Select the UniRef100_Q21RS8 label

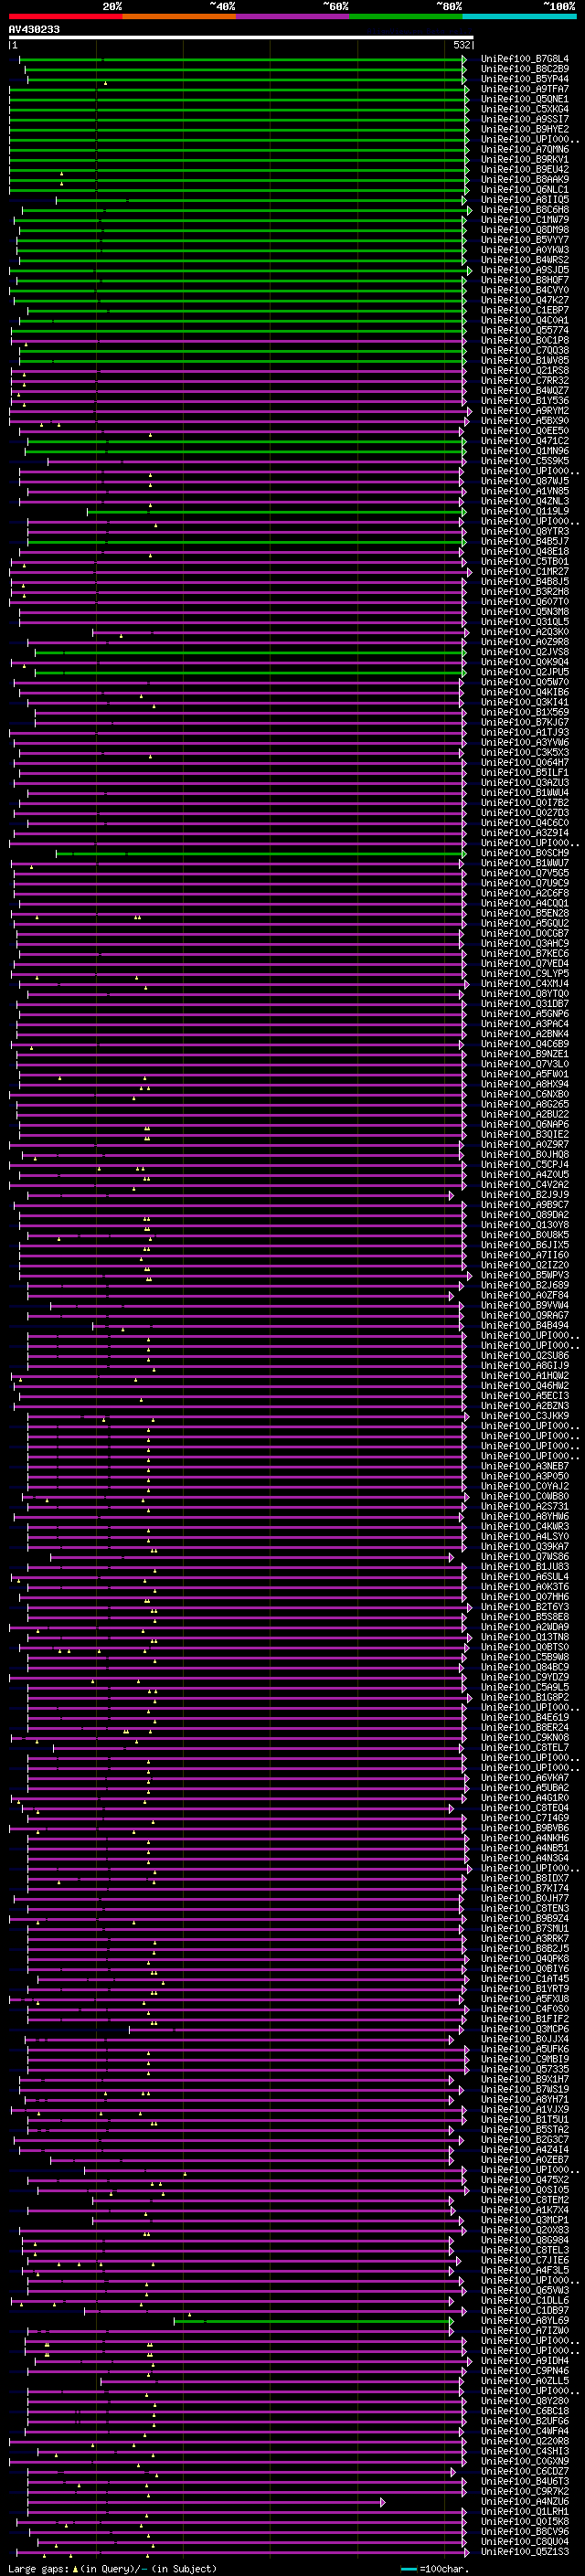[525, 370]
